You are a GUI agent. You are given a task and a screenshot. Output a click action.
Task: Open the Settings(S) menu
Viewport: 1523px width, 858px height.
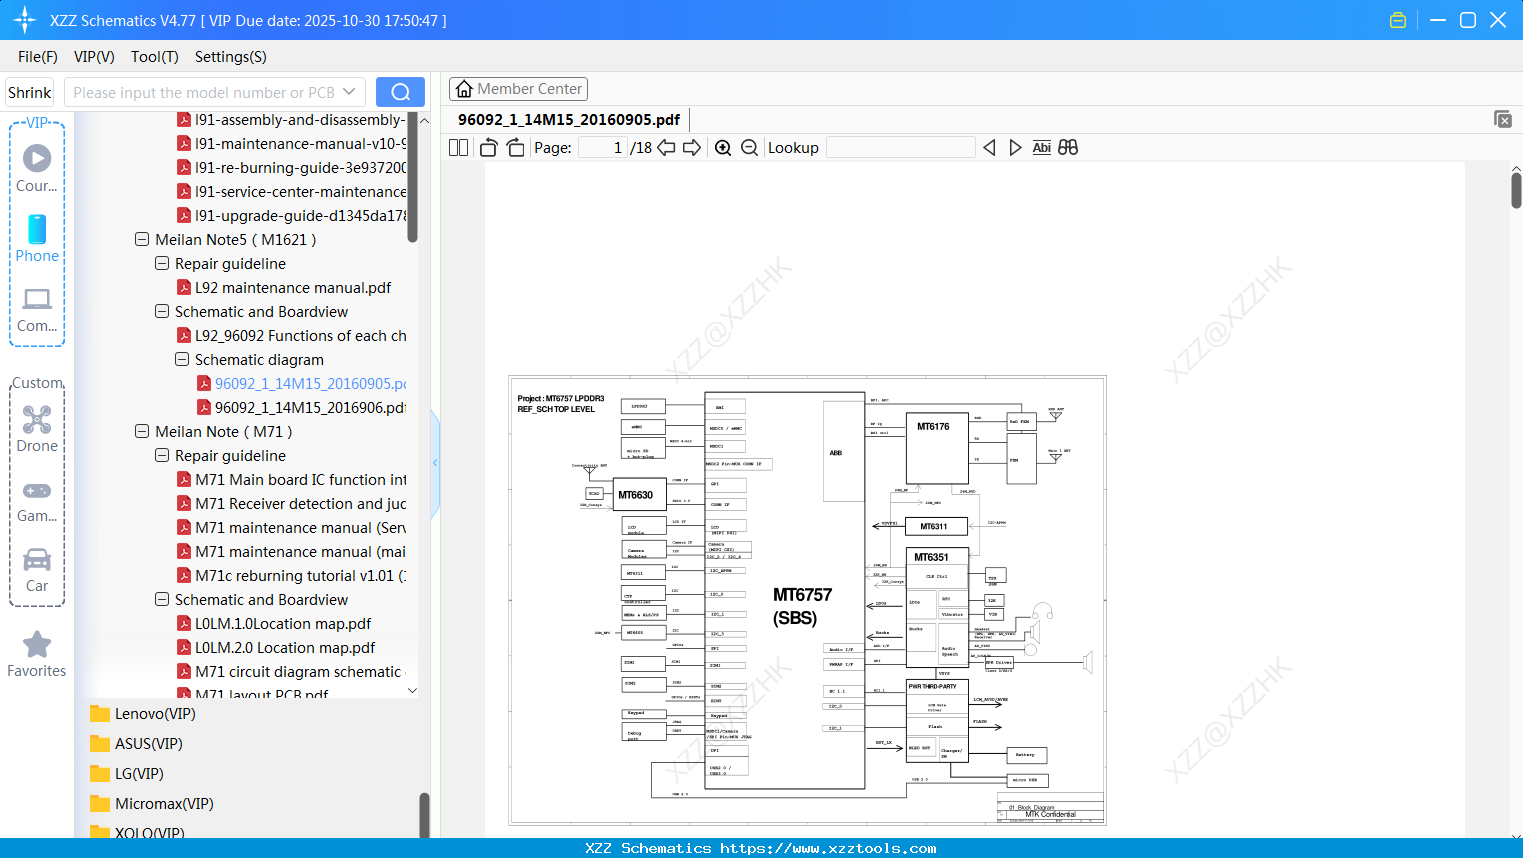coord(231,57)
